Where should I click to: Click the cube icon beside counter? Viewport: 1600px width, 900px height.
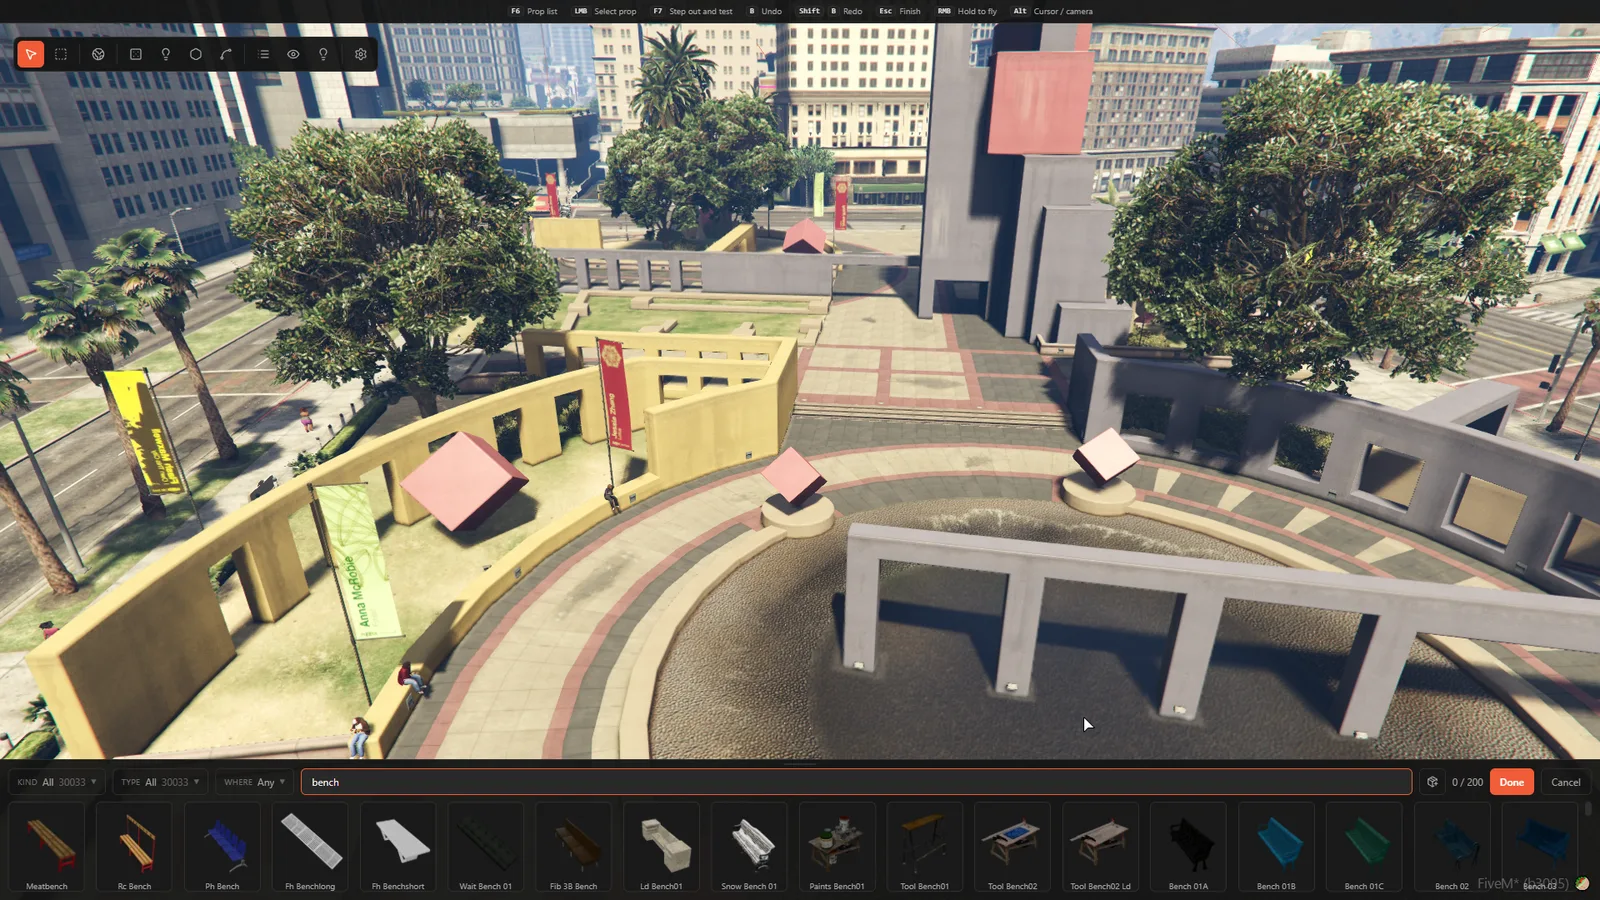click(1432, 782)
